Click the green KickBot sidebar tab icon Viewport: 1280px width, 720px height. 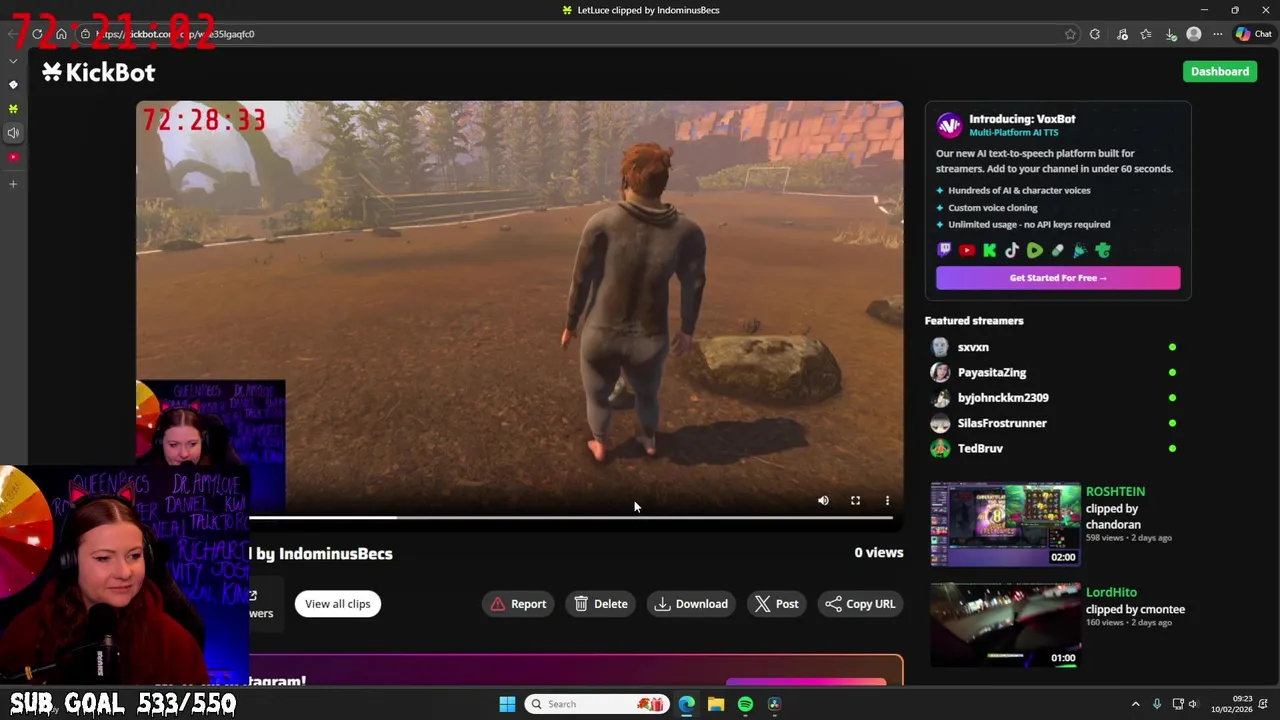click(13, 109)
